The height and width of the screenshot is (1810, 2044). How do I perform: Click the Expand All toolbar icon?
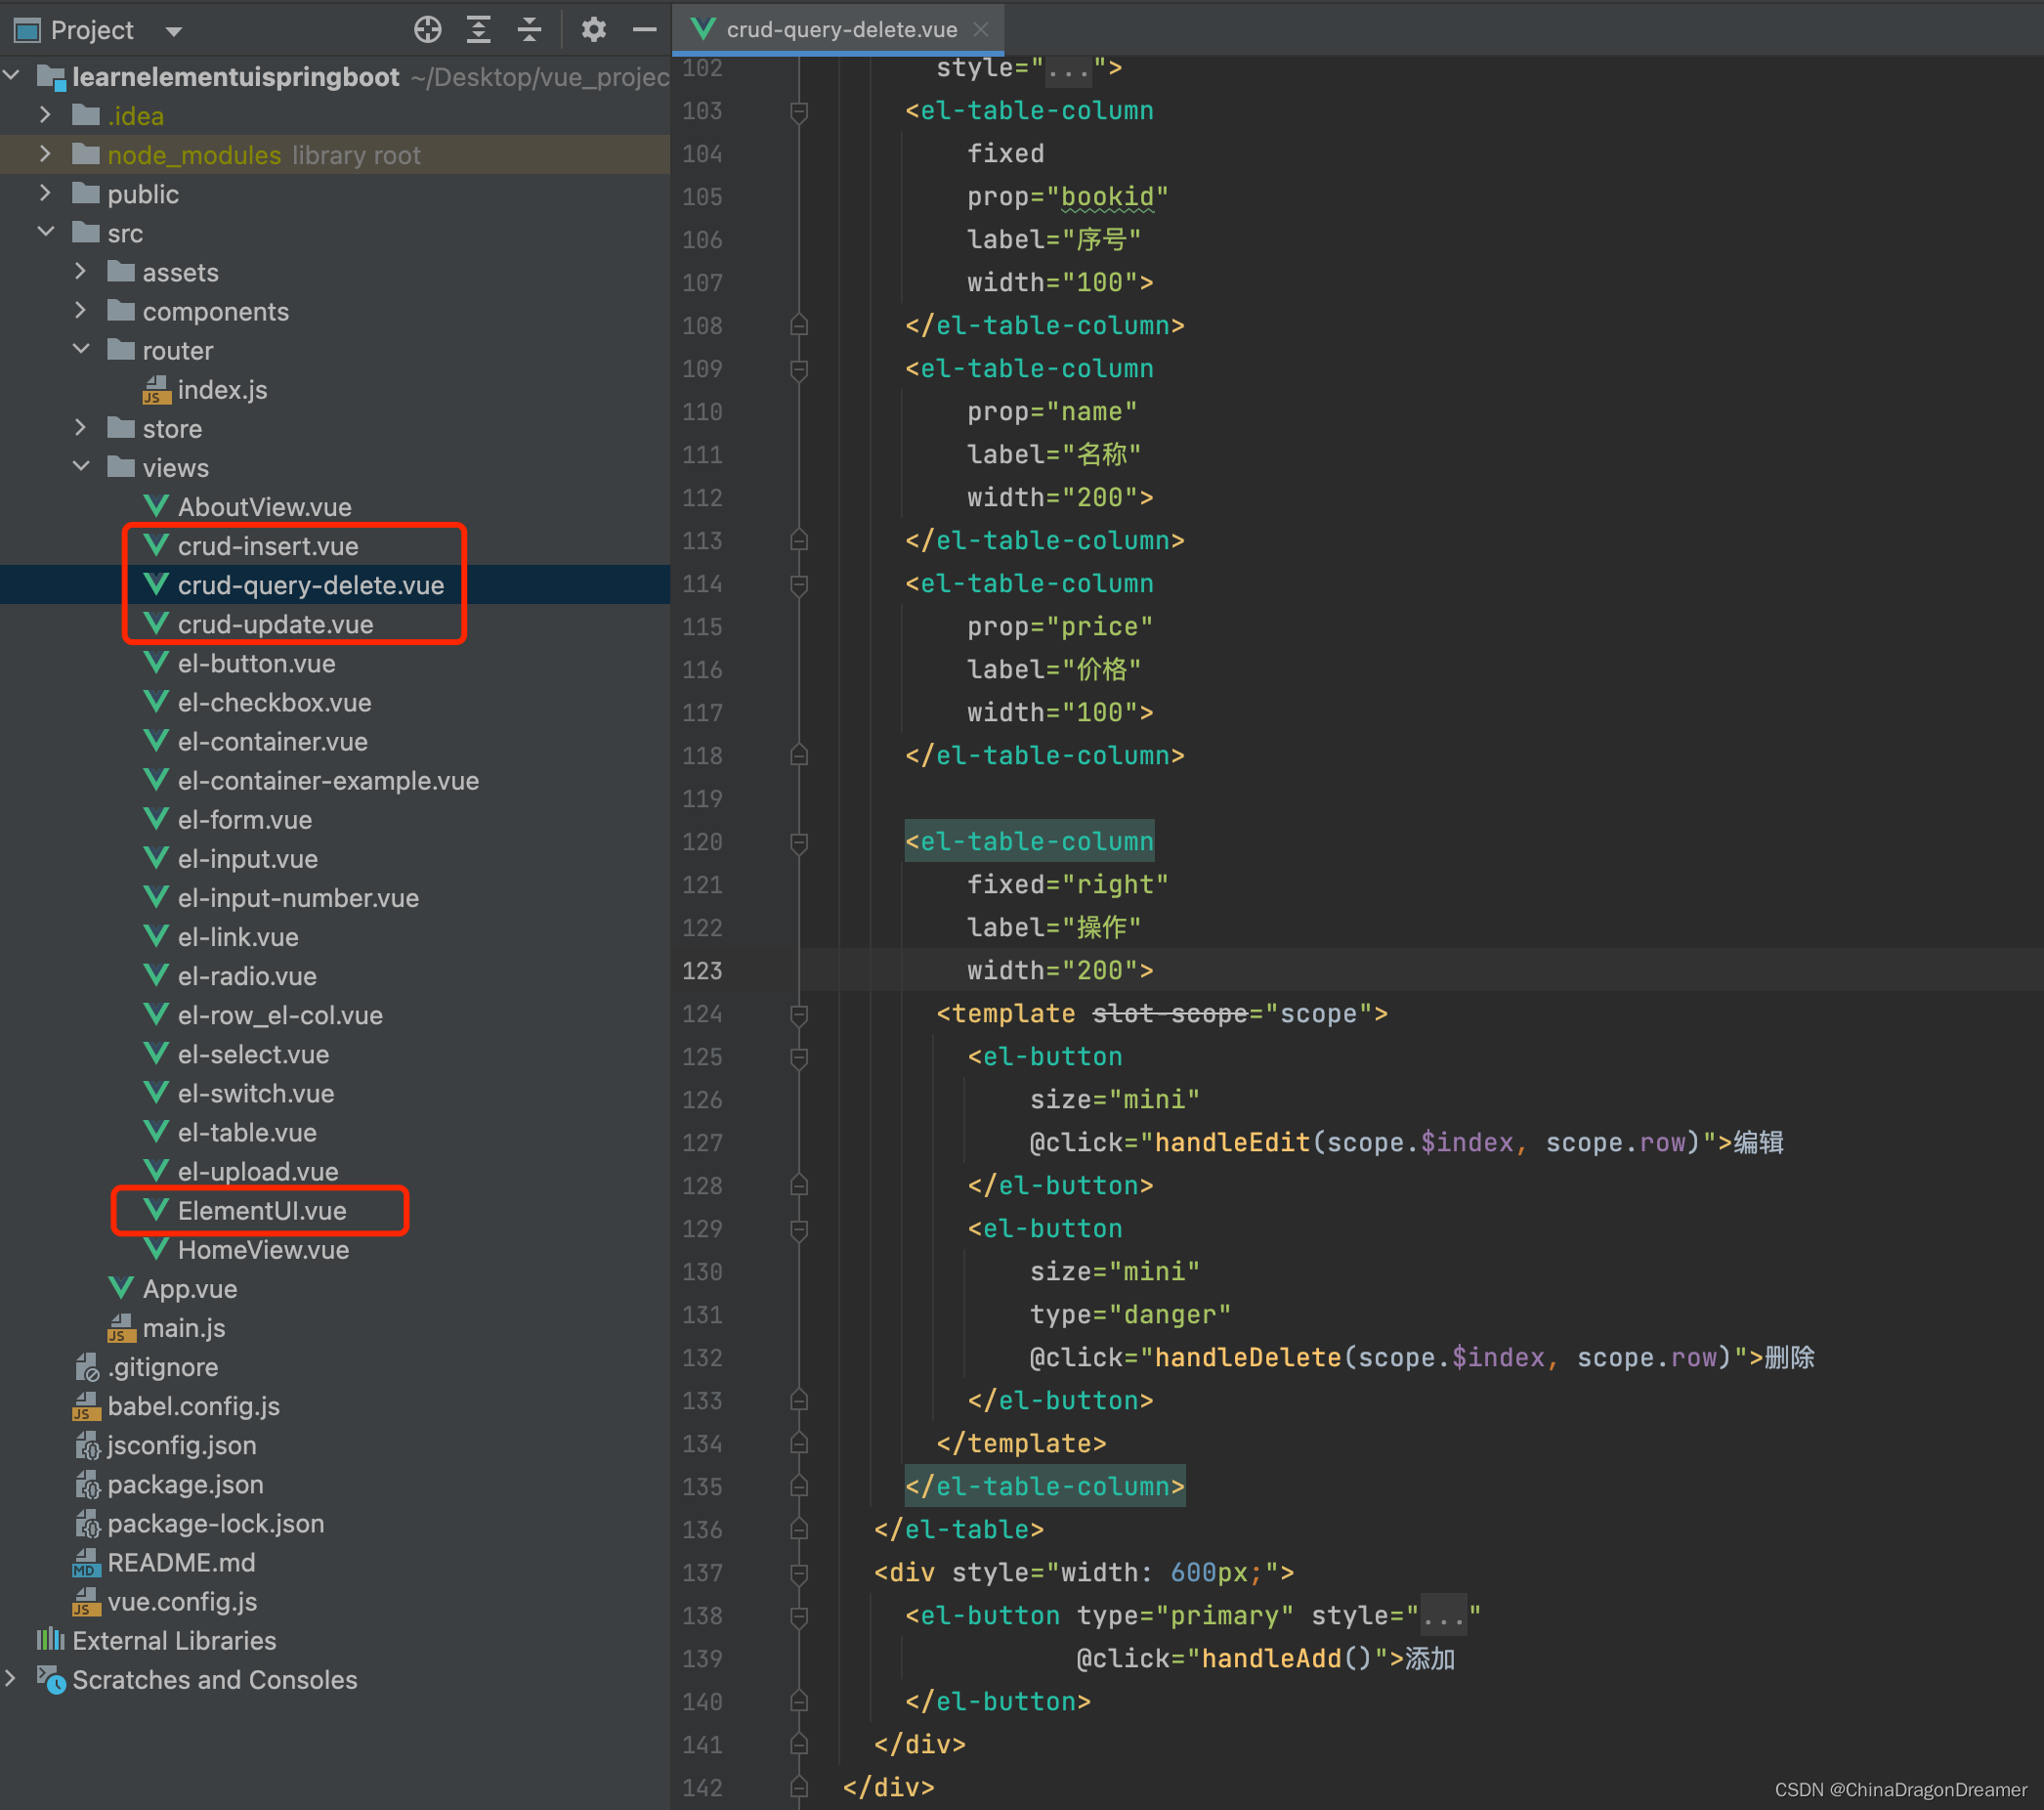(479, 30)
